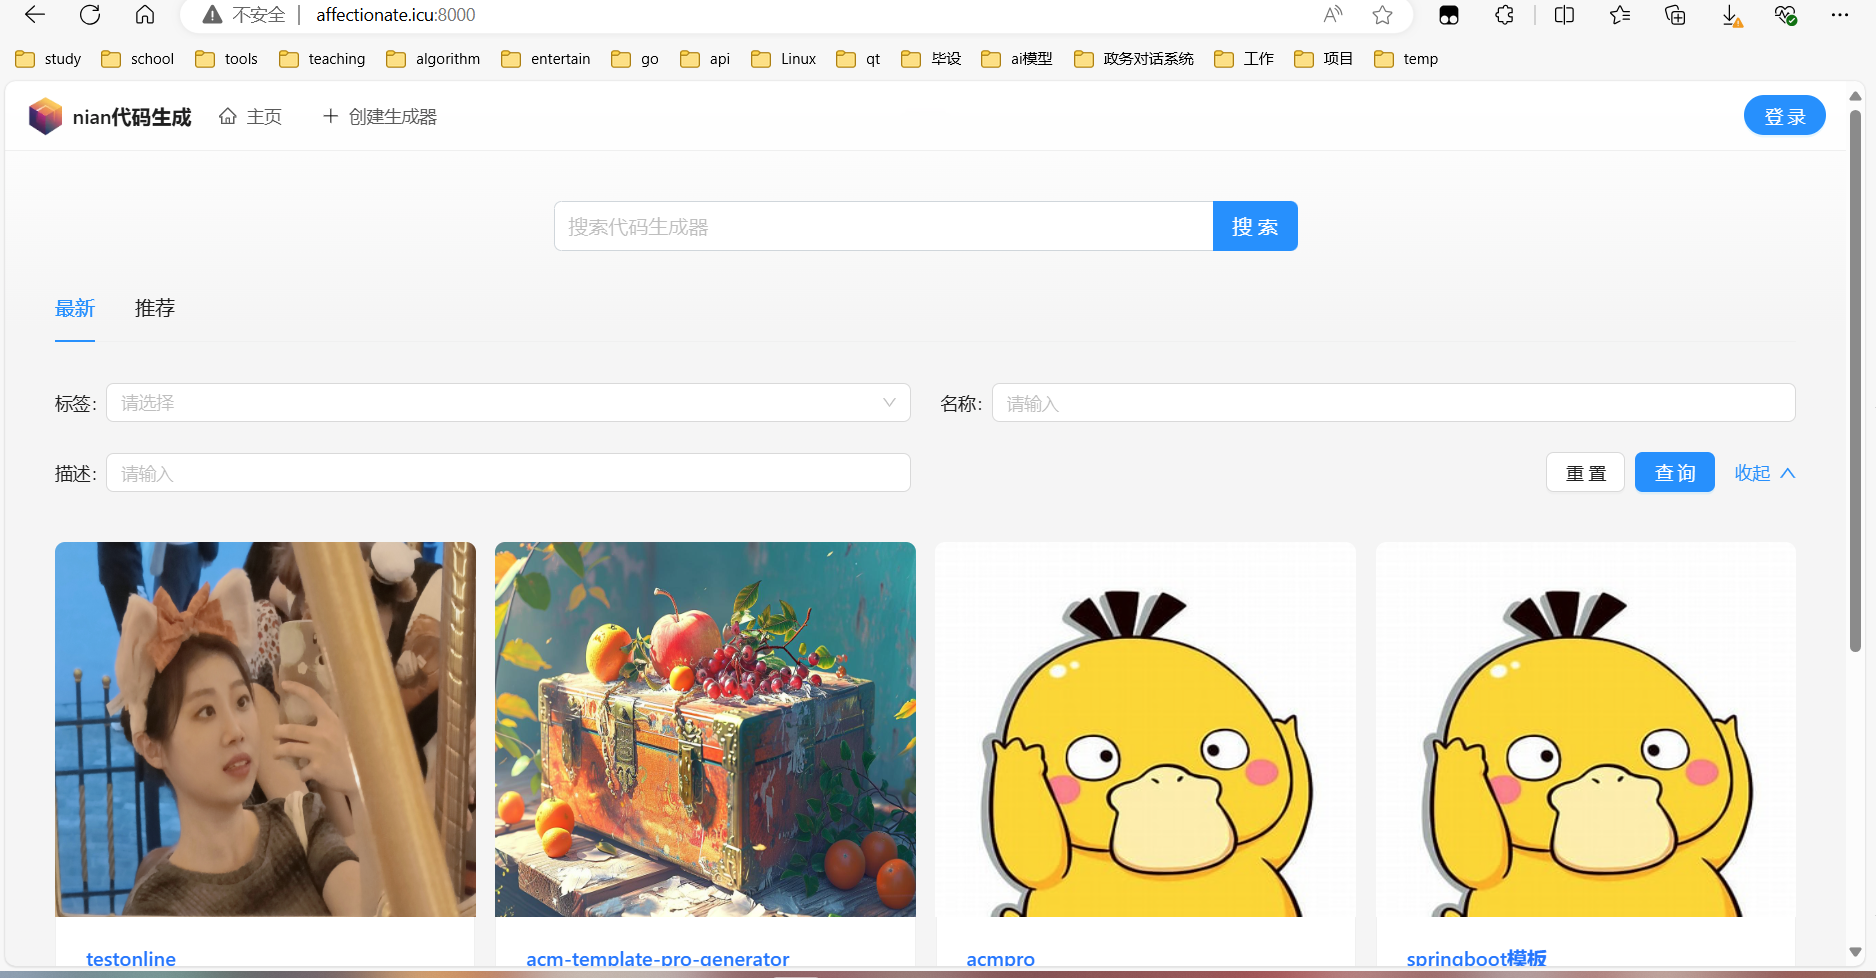Open the teaching bookmarks folder
This screenshot has width=1876, height=978.
[323, 59]
